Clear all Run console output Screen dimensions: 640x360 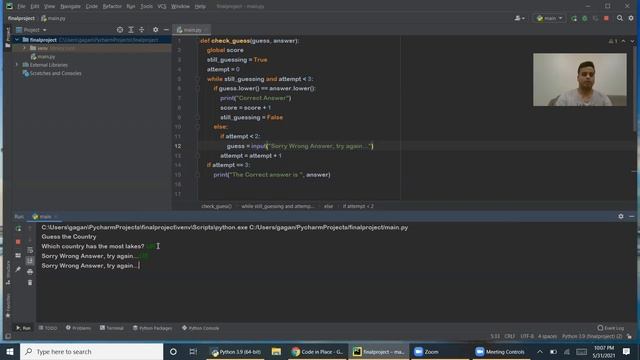pos(30,282)
